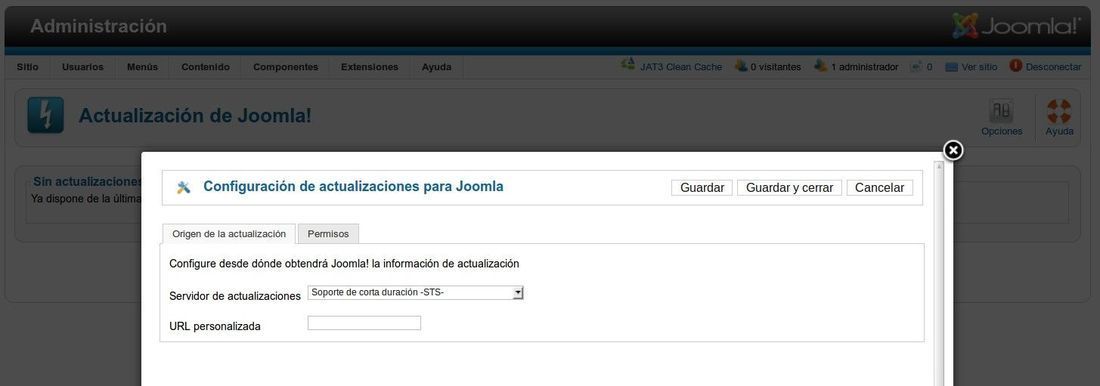Open the Componentes menu
Screen dimensions: 1100x386
[x=286, y=67]
